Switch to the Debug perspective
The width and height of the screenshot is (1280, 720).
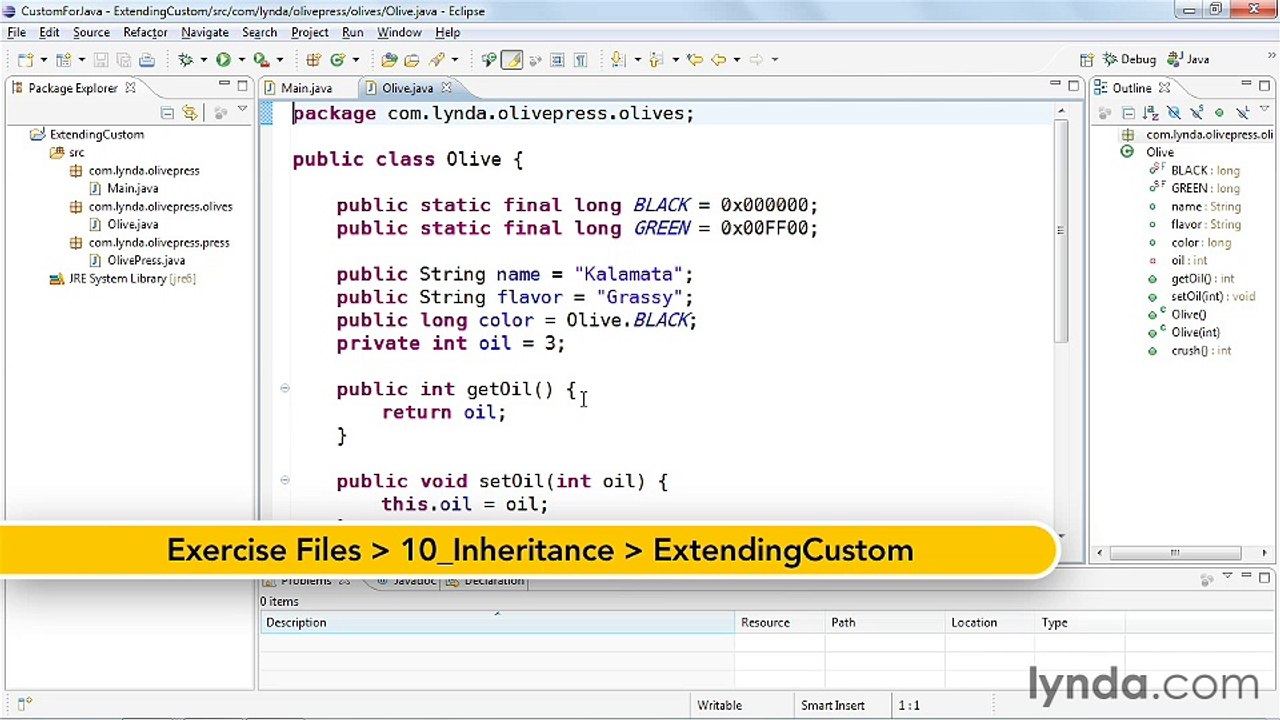pyautogui.click(x=1130, y=60)
